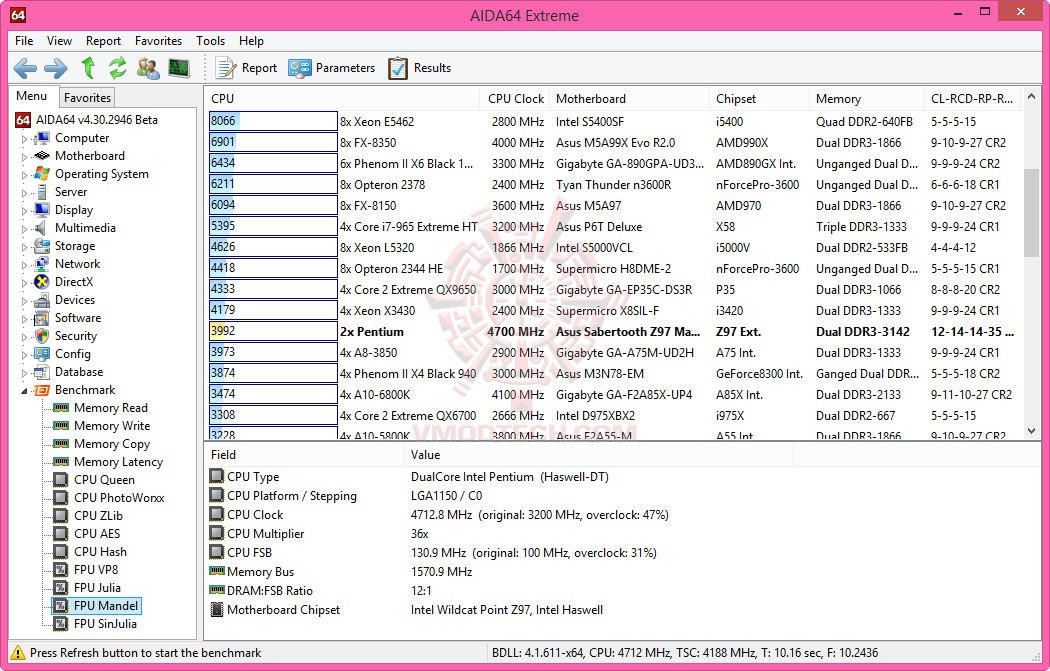Open the Parameters button
The image size is (1050, 671).
coord(331,68)
